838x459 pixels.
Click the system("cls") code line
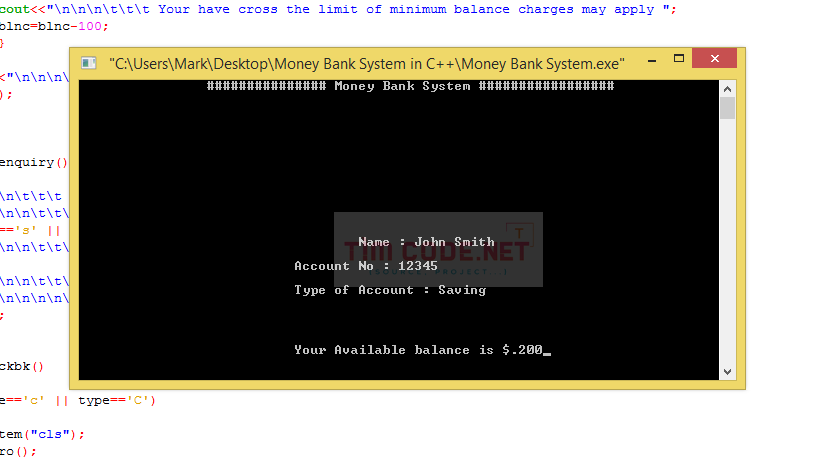click(x=42, y=434)
